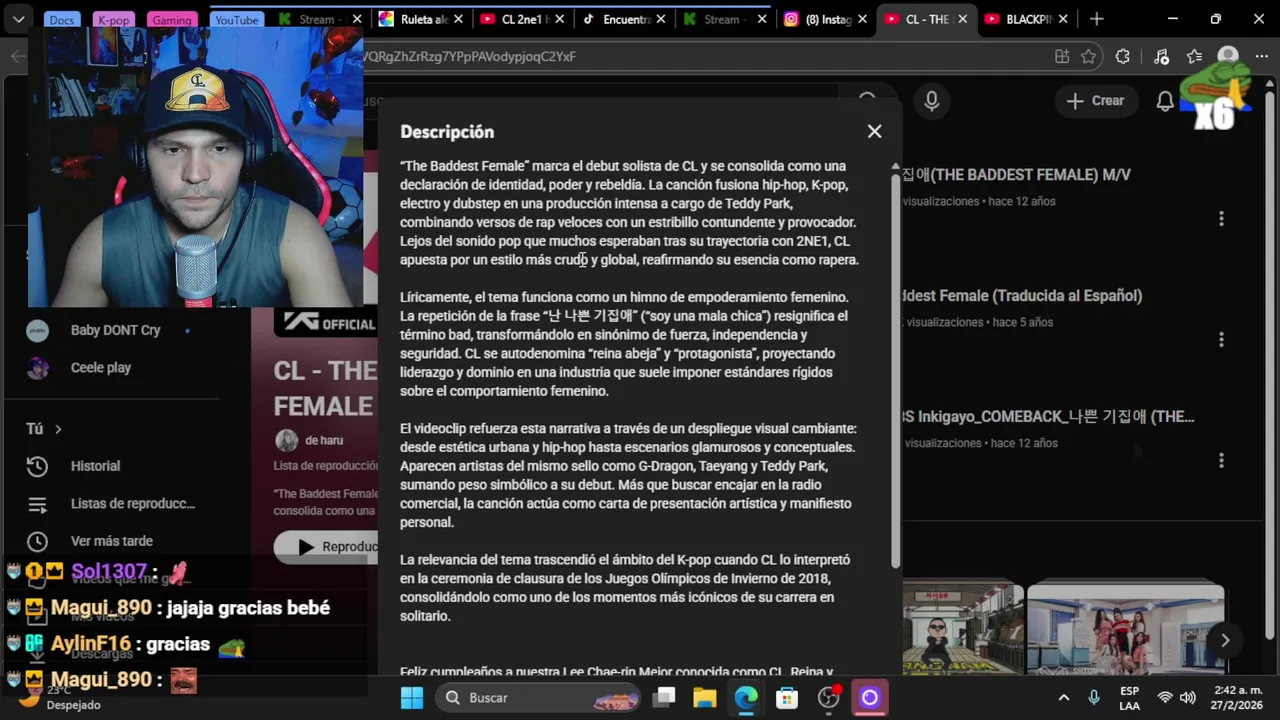Open the Gaming tab group
This screenshot has width=1280, height=720.
click(172, 20)
